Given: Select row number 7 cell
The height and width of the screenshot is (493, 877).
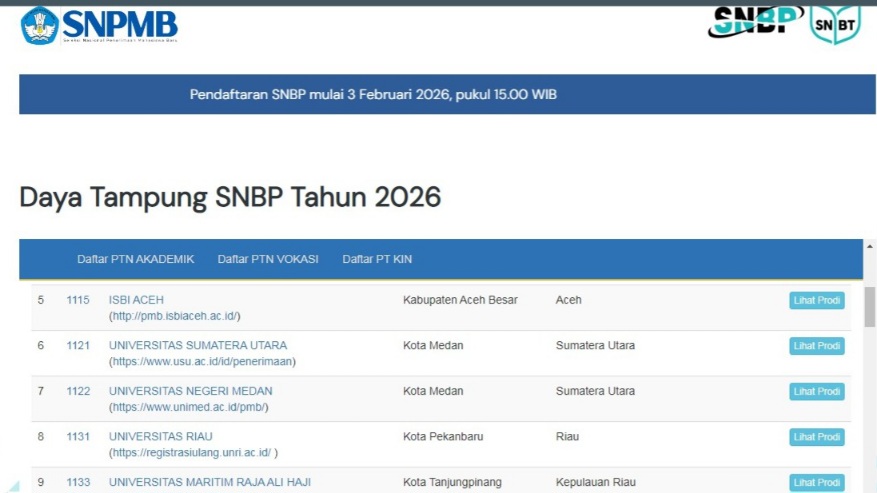Looking at the screenshot, I should (x=41, y=391).
